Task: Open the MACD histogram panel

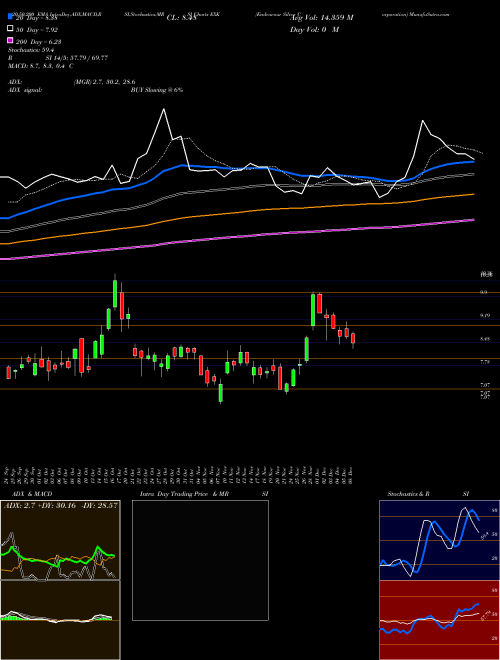Action: pos(60,620)
